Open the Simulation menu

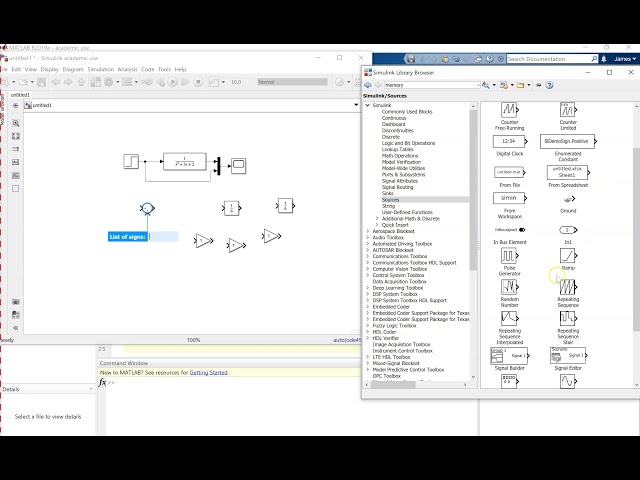coord(100,69)
